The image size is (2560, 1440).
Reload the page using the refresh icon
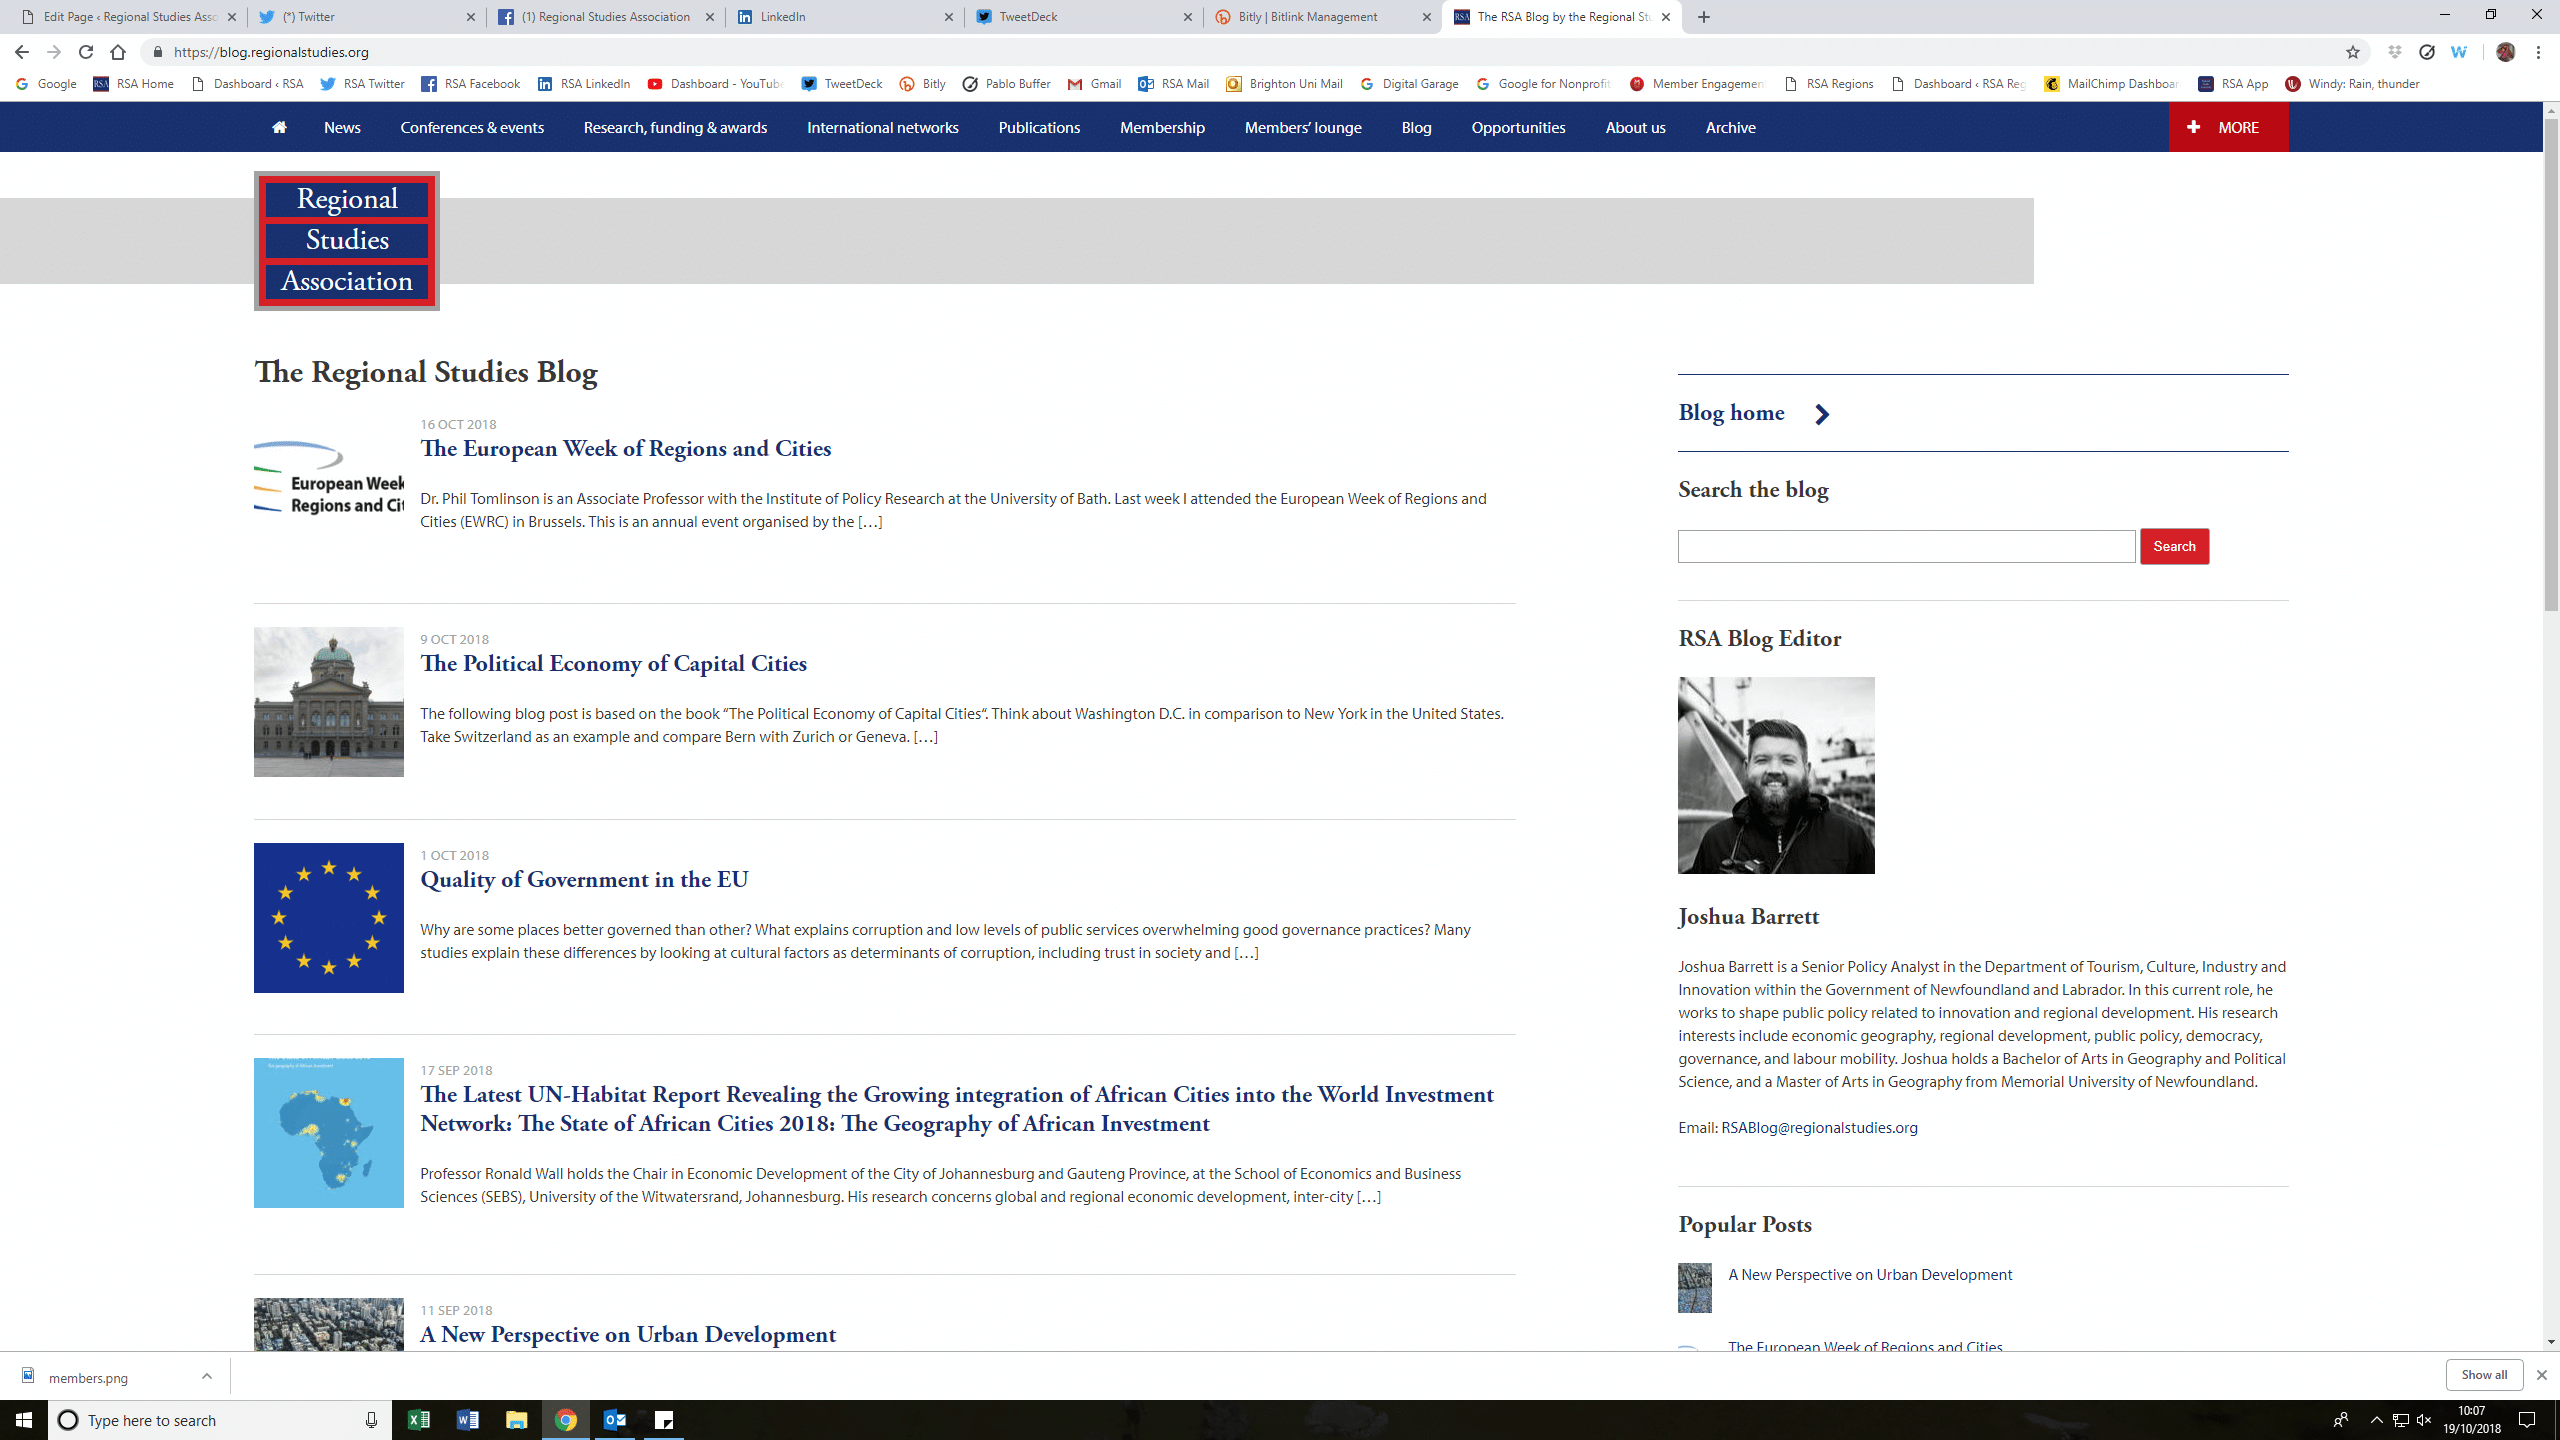(x=86, y=52)
